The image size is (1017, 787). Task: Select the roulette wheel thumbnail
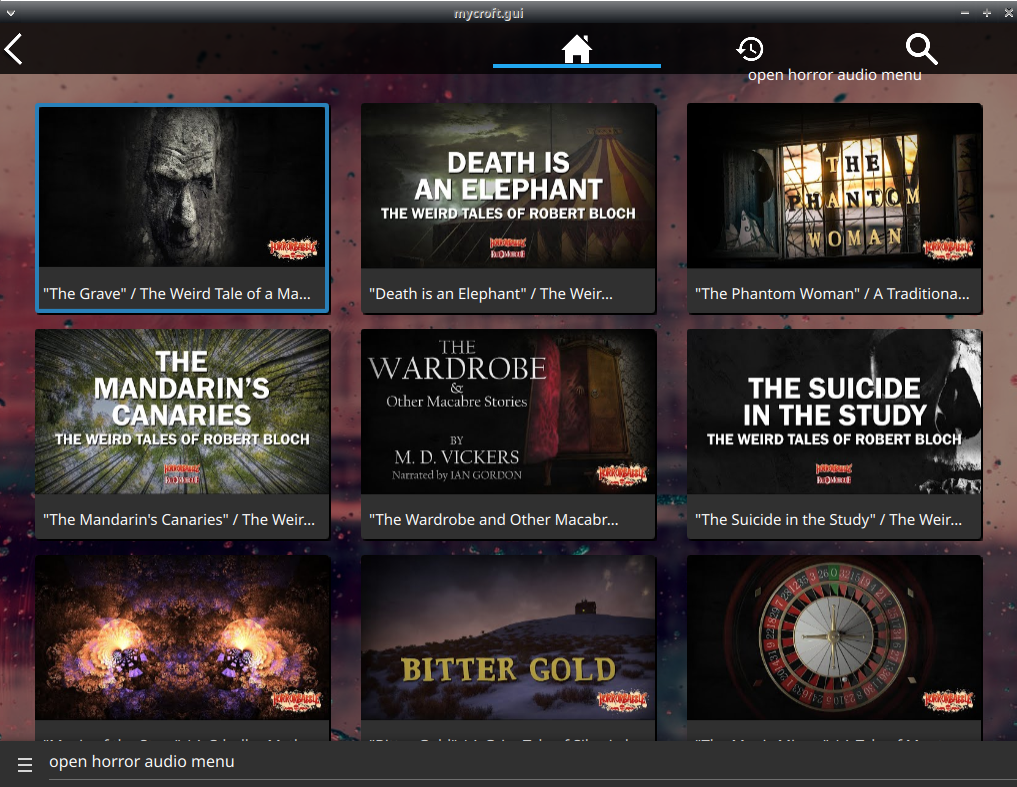(835, 637)
